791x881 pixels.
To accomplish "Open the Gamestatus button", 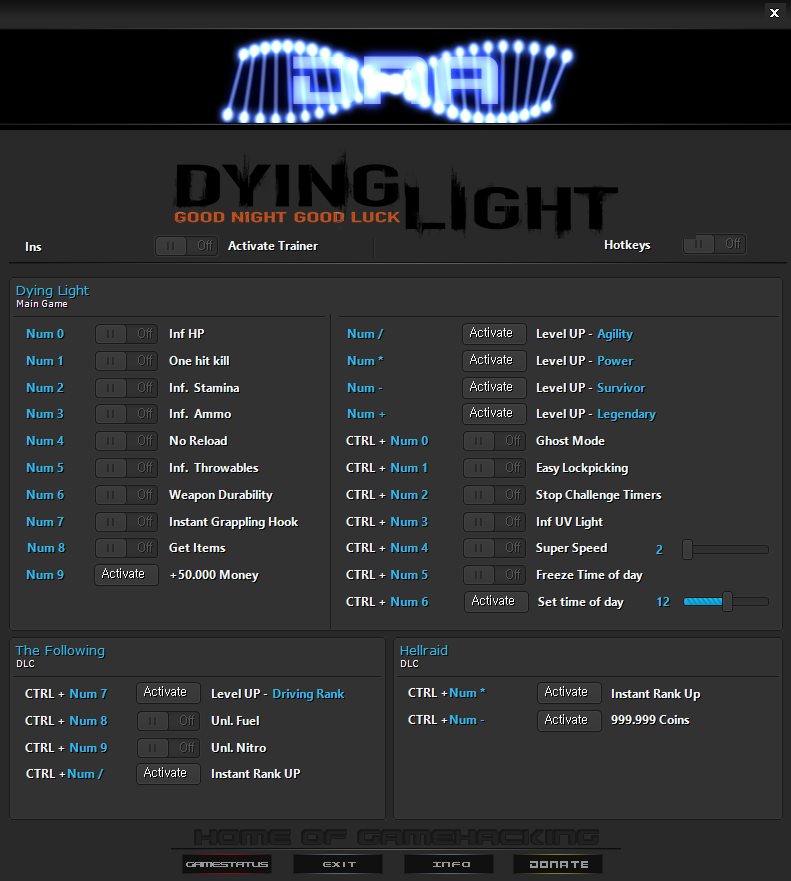I will point(227,864).
